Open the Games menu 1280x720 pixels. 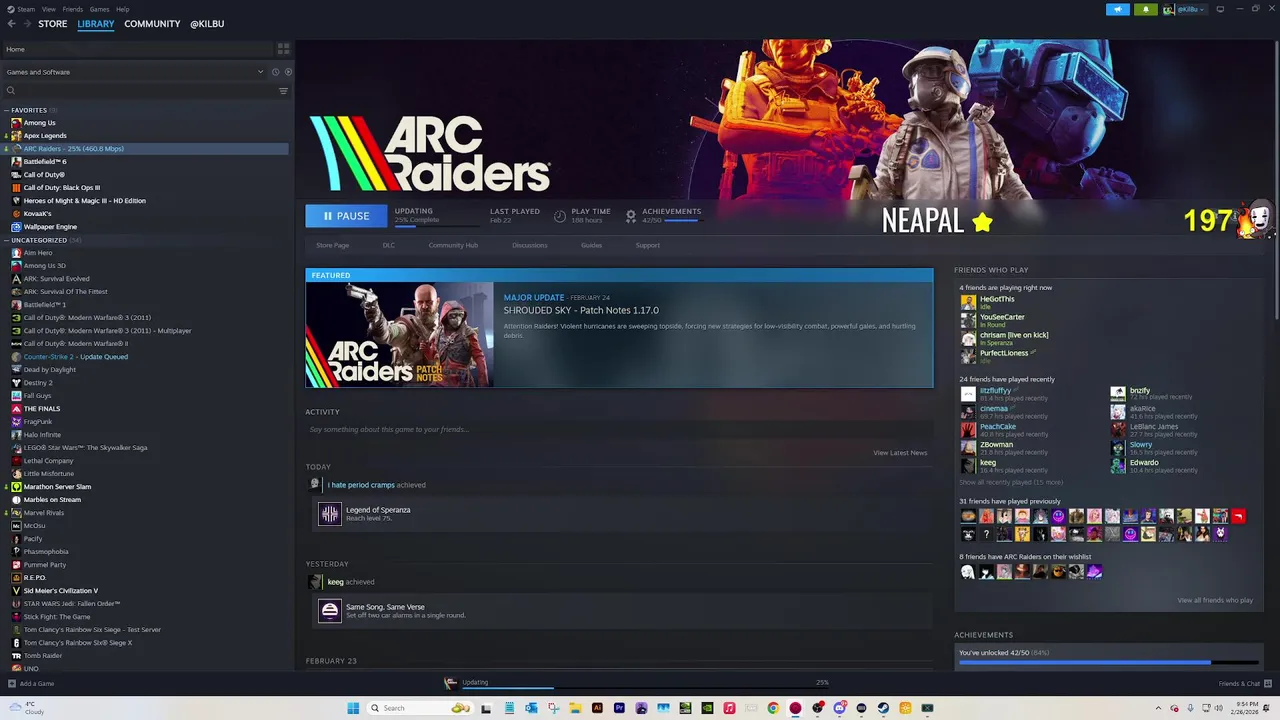pos(100,9)
